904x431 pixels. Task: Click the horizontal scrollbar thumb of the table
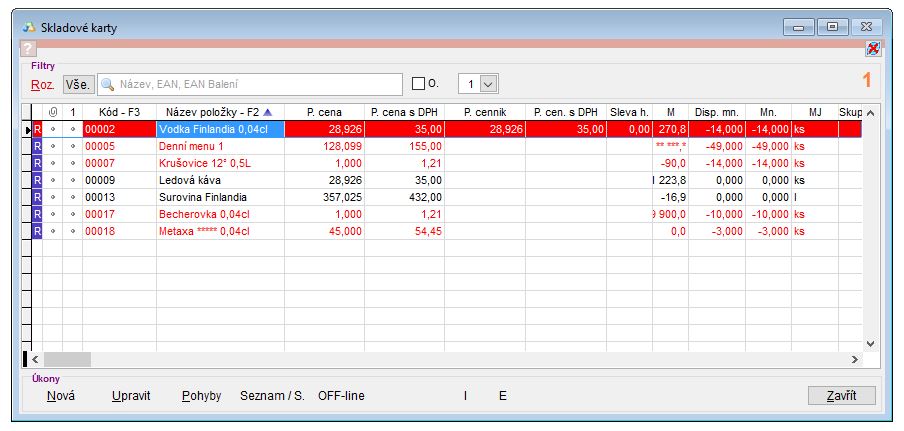click(67, 358)
